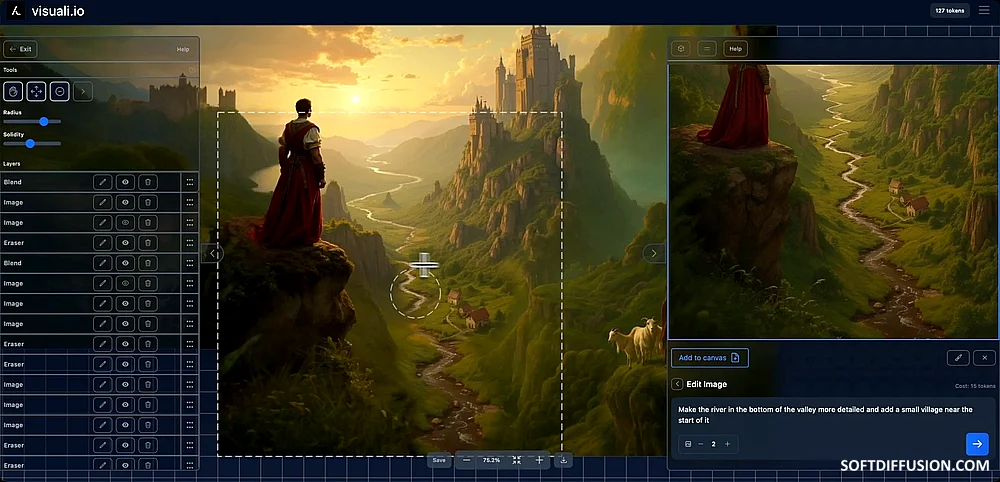Zoom in with the canvas plus button
Viewport: 1000px width, 482px height.
pyautogui.click(x=540, y=460)
